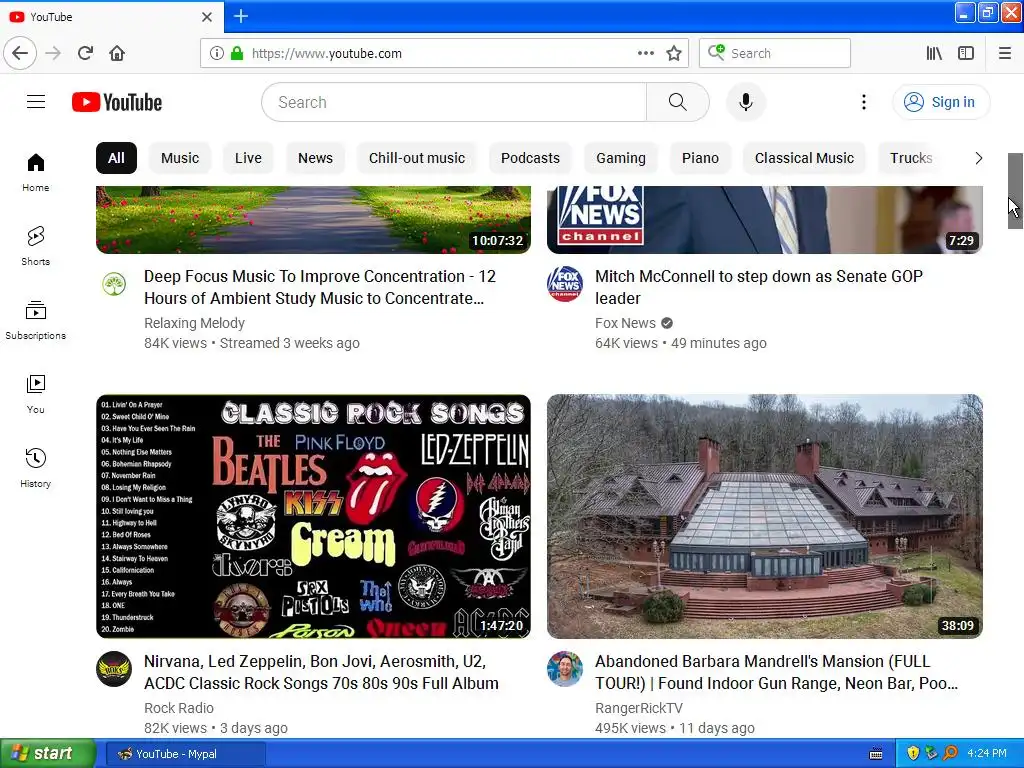Select the Gaming filter chip

point(621,158)
